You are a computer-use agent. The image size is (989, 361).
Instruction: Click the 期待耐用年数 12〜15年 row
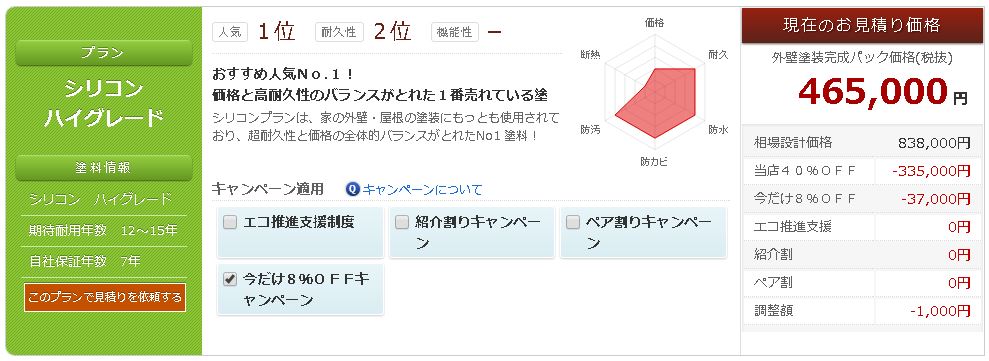click(103, 230)
